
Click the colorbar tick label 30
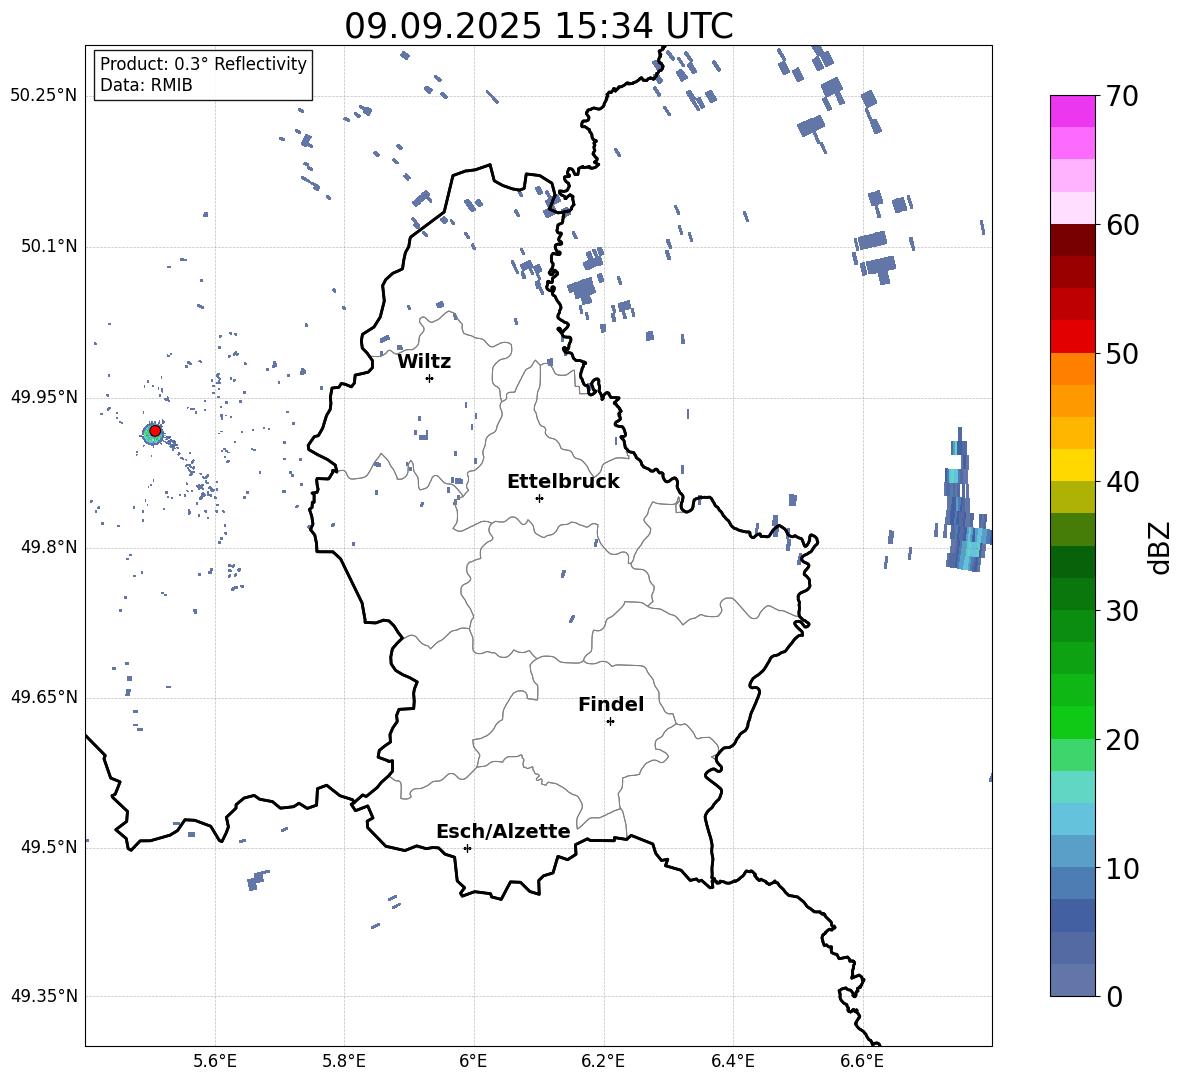tap(1122, 611)
